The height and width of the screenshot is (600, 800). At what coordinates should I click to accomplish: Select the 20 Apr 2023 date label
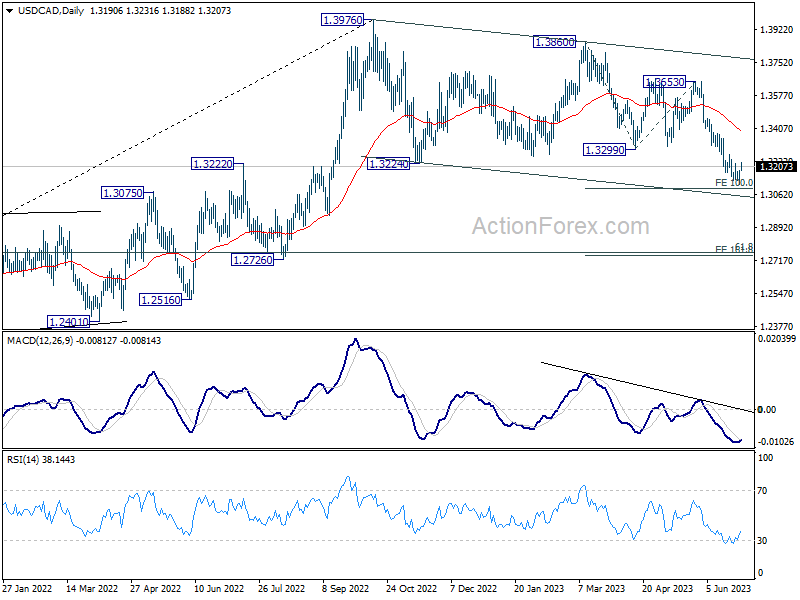point(667,588)
